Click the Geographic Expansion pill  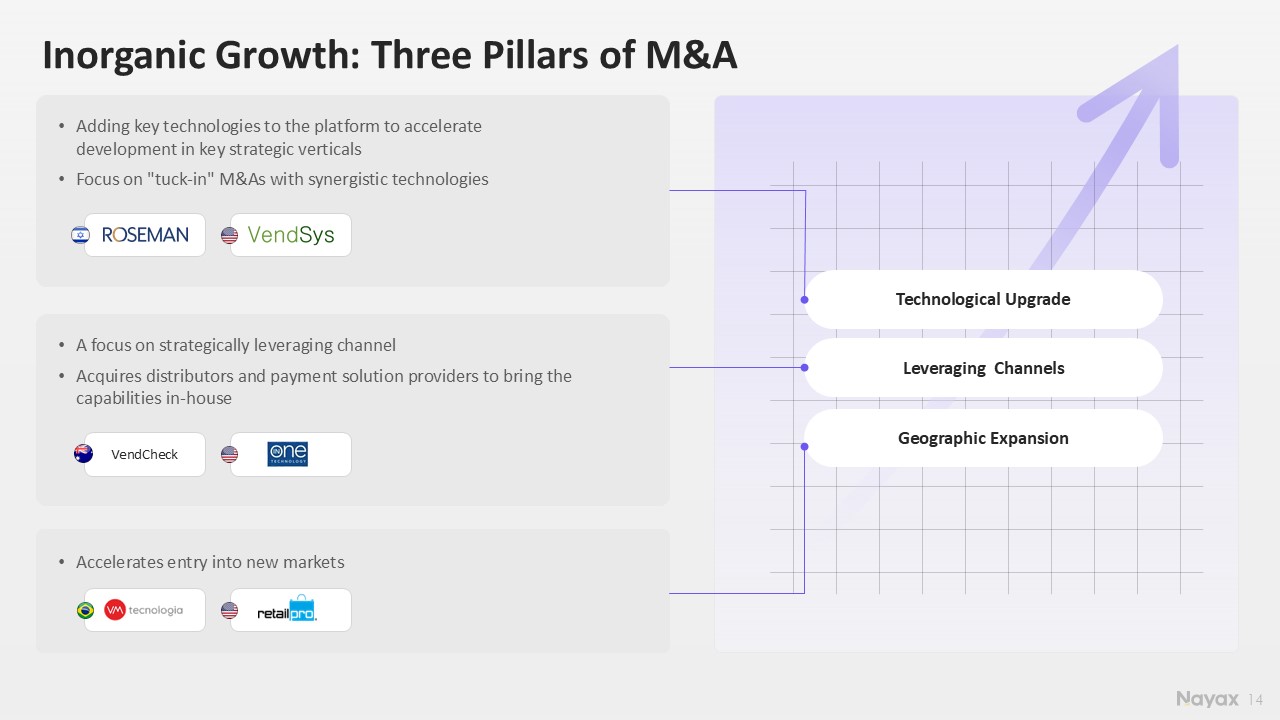coord(983,438)
